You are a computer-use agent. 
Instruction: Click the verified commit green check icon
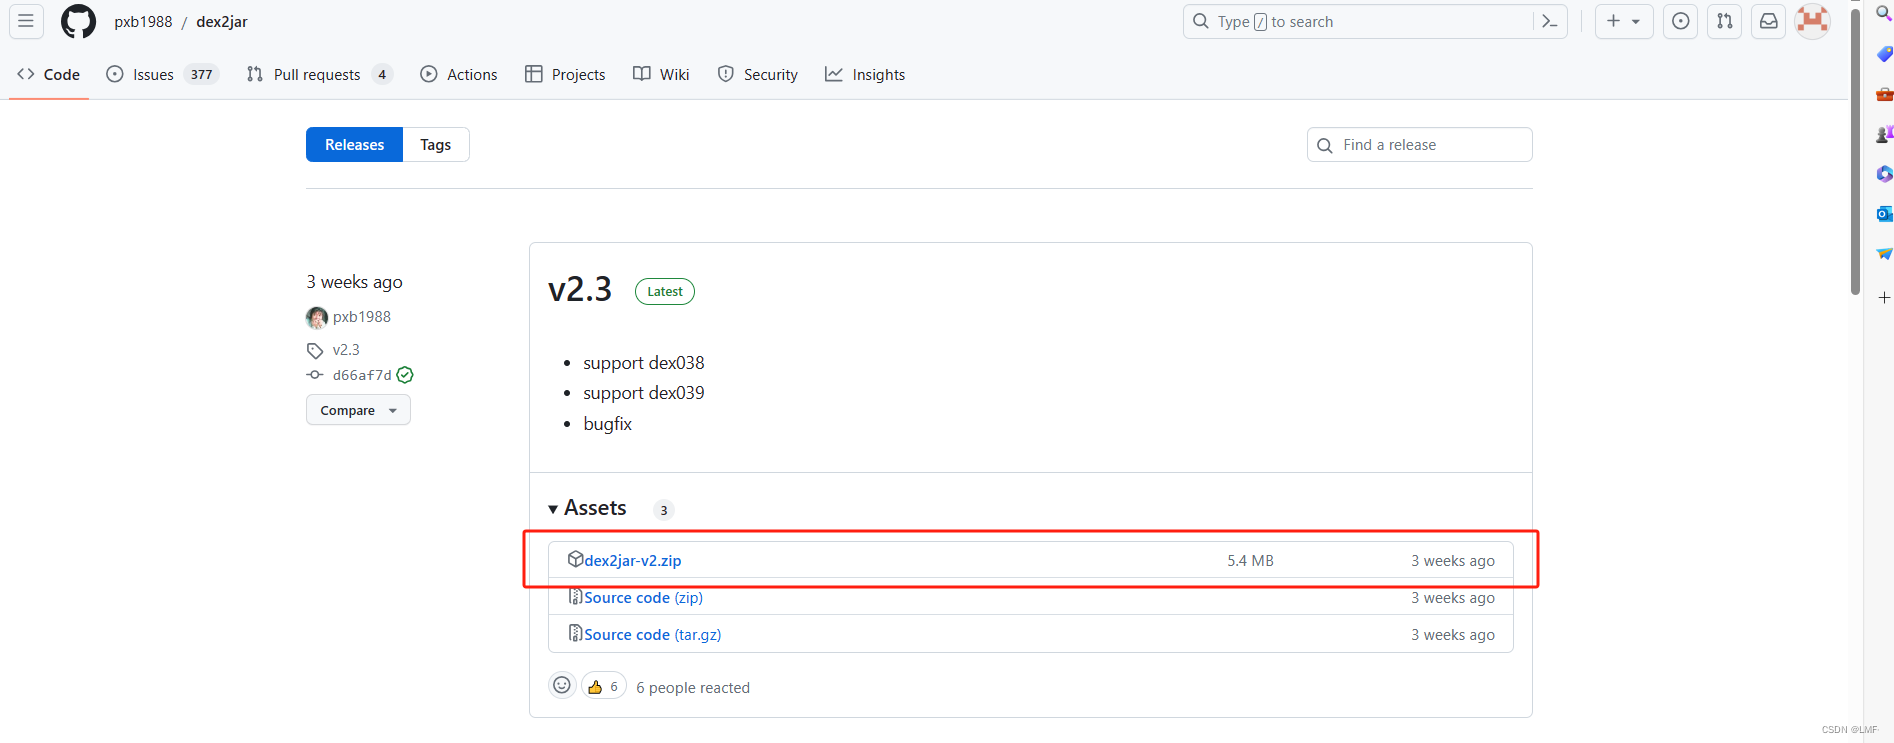(405, 375)
